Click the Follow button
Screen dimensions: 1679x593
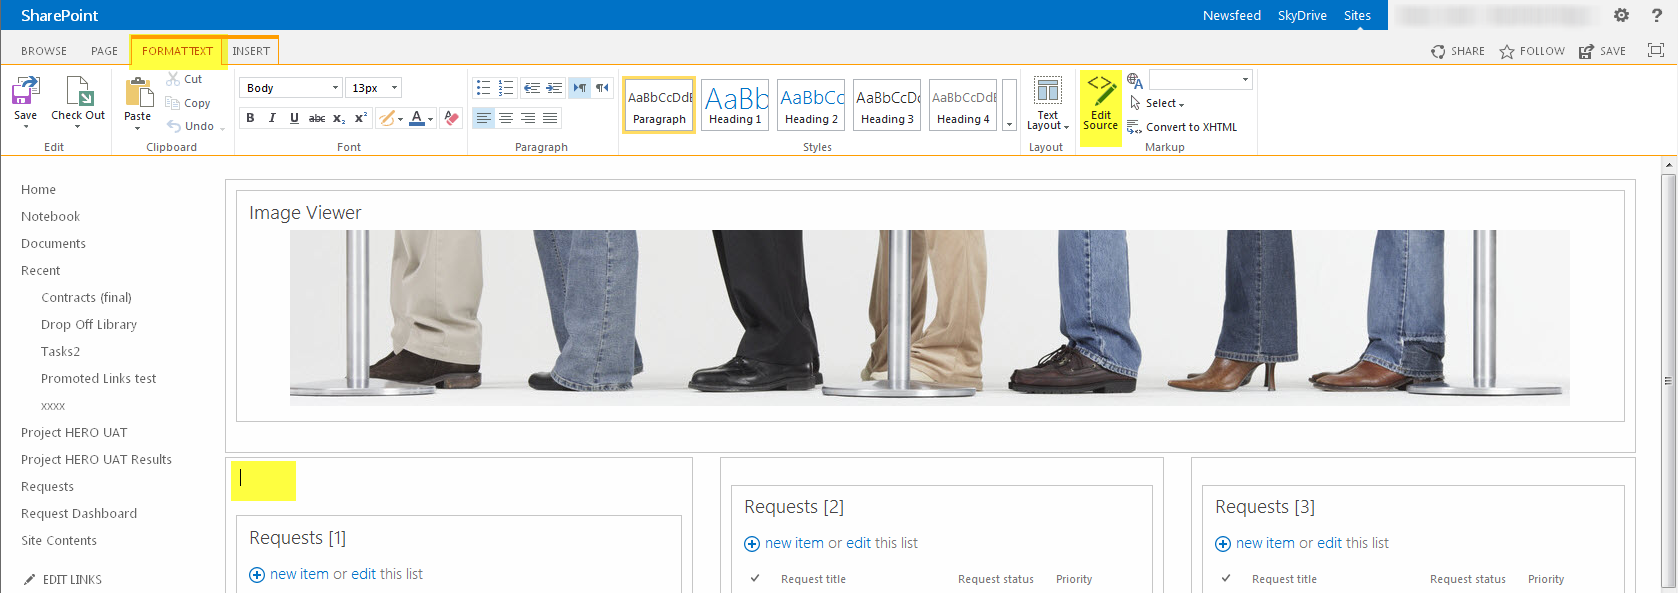[x=1532, y=51]
